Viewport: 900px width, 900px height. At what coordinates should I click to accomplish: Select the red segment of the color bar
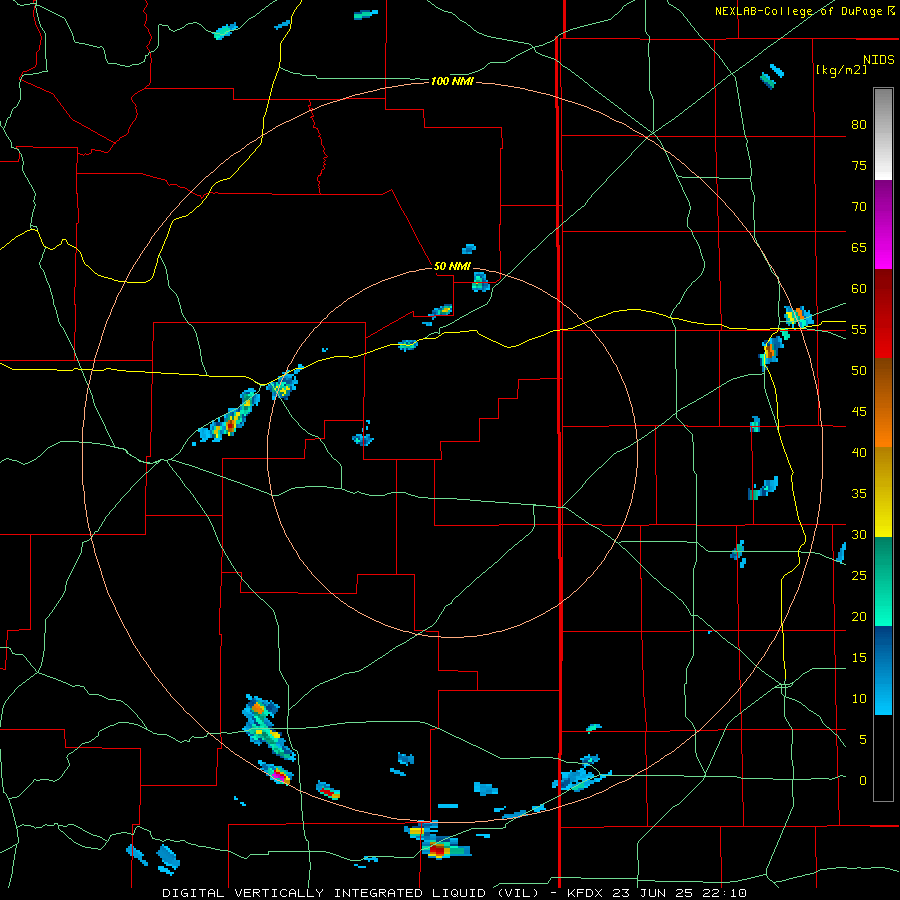[x=883, y=313]
